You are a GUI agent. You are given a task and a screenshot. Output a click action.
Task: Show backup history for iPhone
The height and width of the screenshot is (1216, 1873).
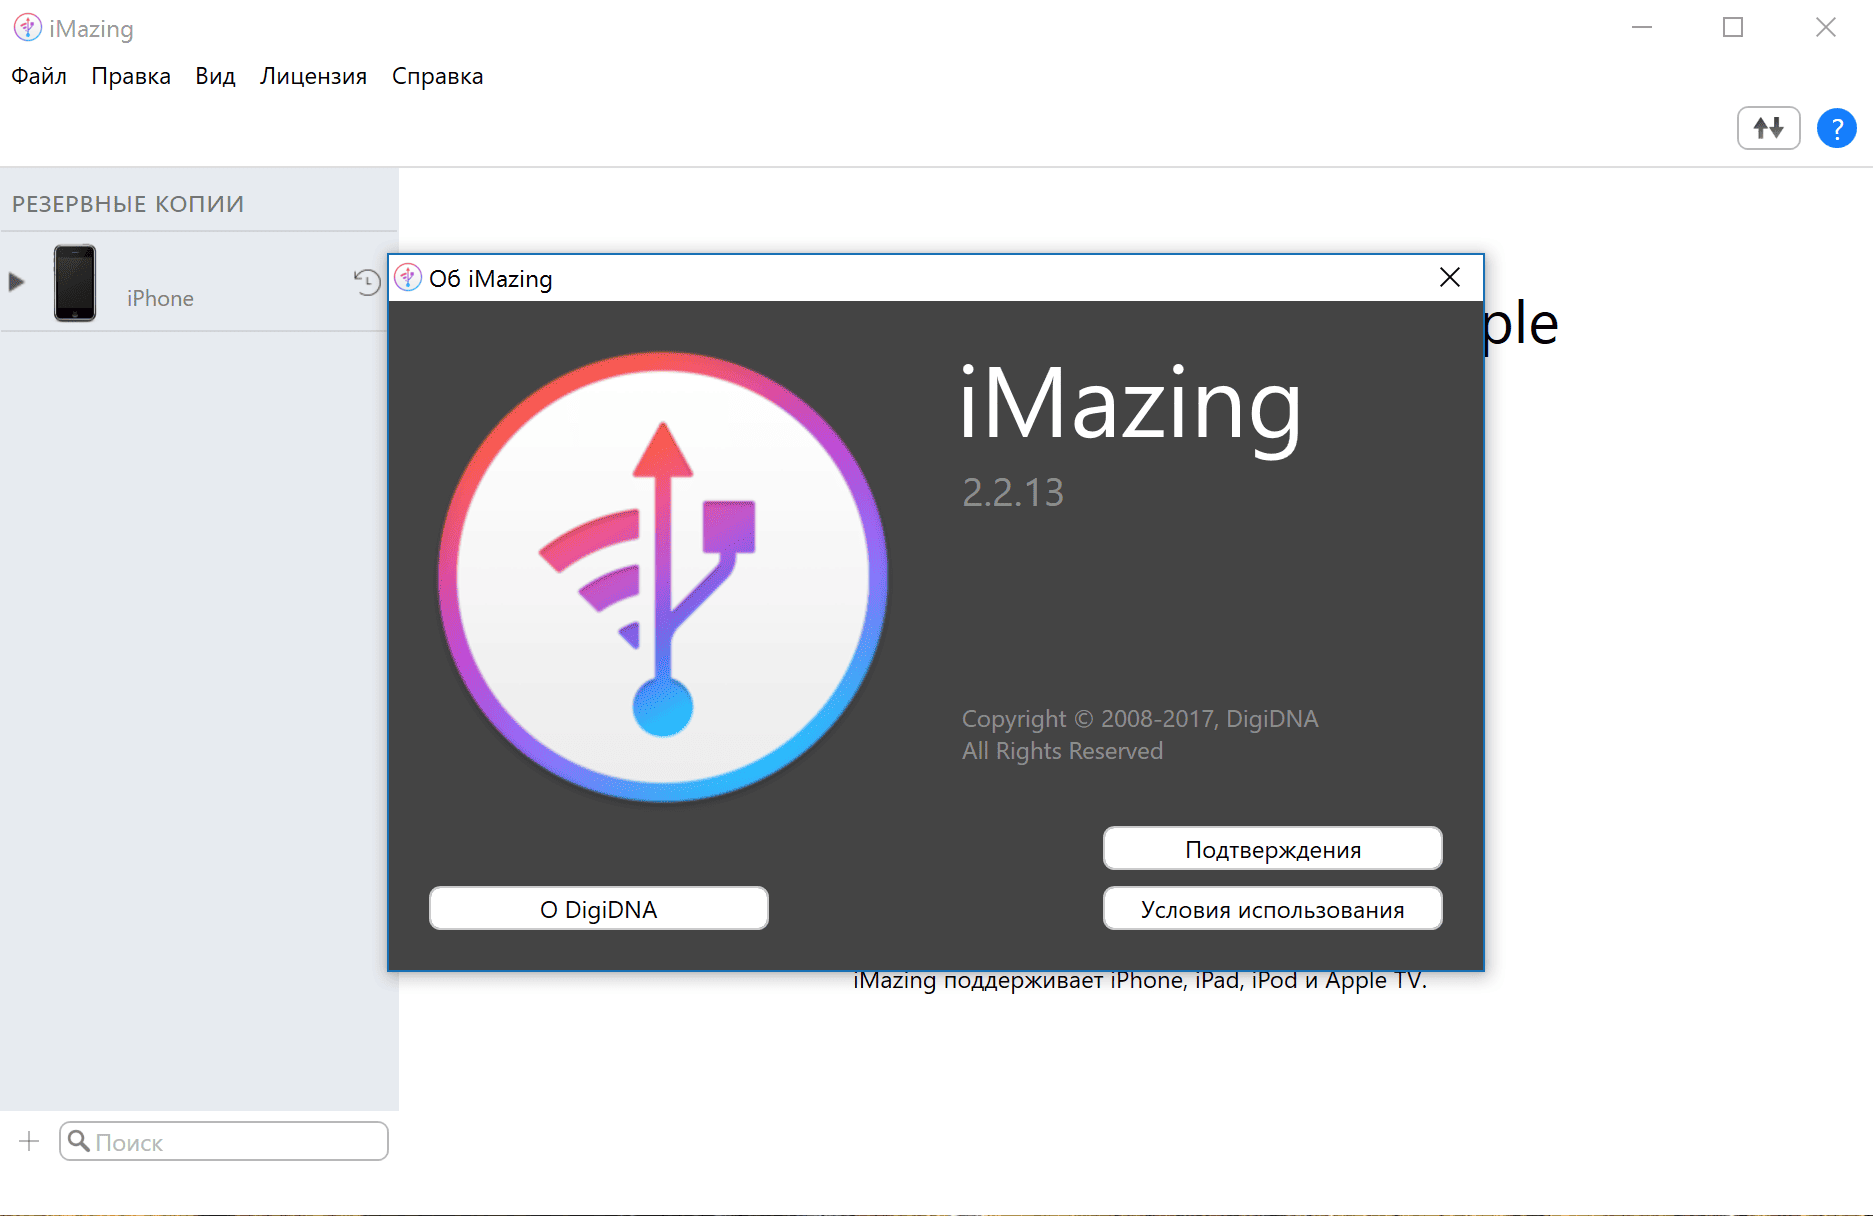coord(367,282)
